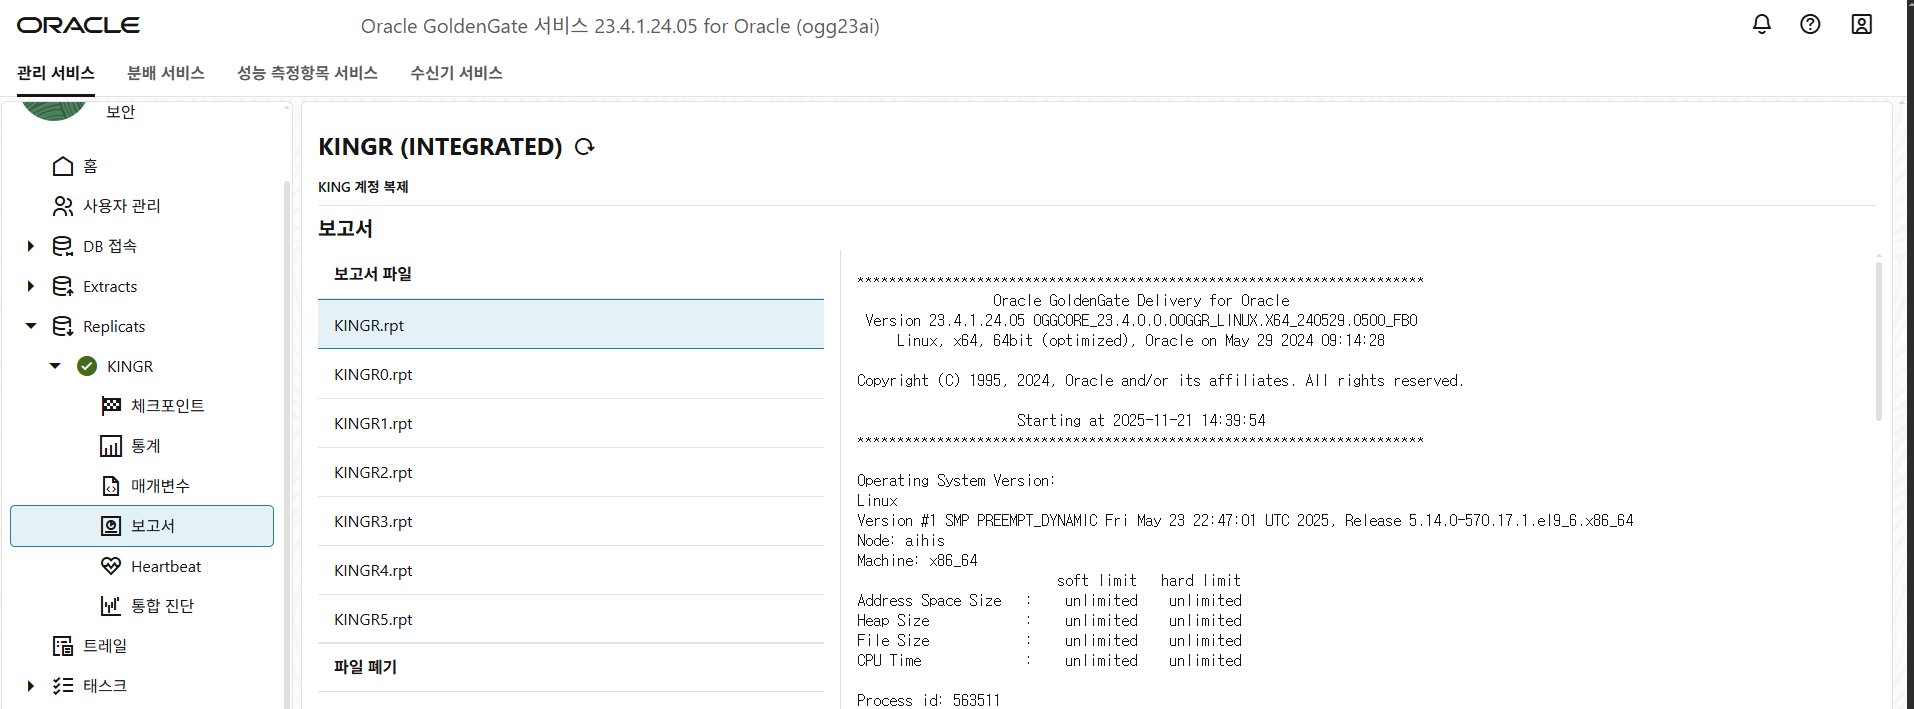Viewport: 1914px width, 709px height.
Task: Select KINGR2.rpt report file
Action: pos(571,472)
